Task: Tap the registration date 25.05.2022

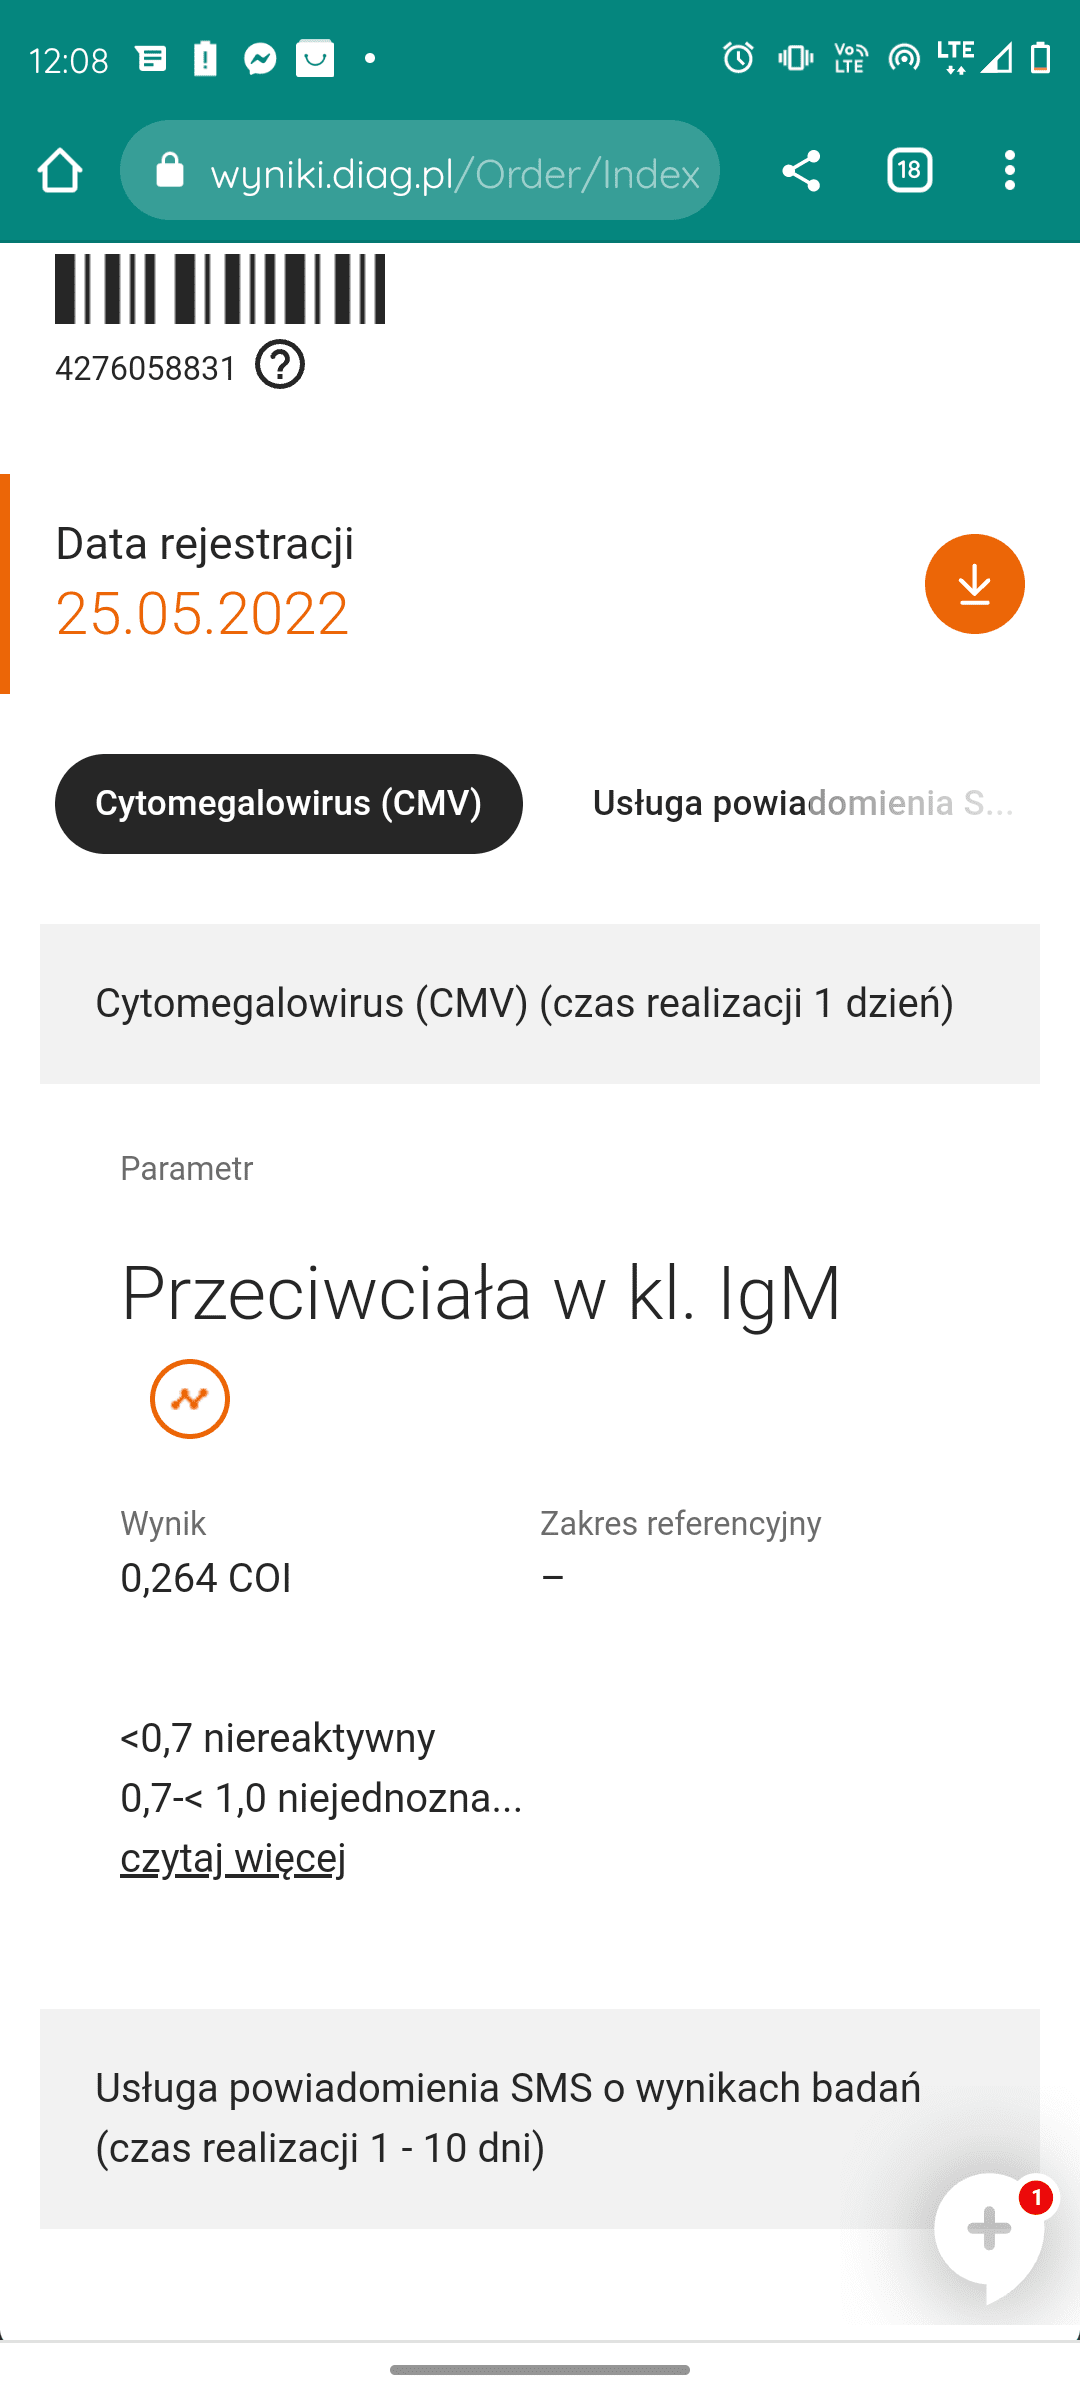Action: click(x=202, y=613)
